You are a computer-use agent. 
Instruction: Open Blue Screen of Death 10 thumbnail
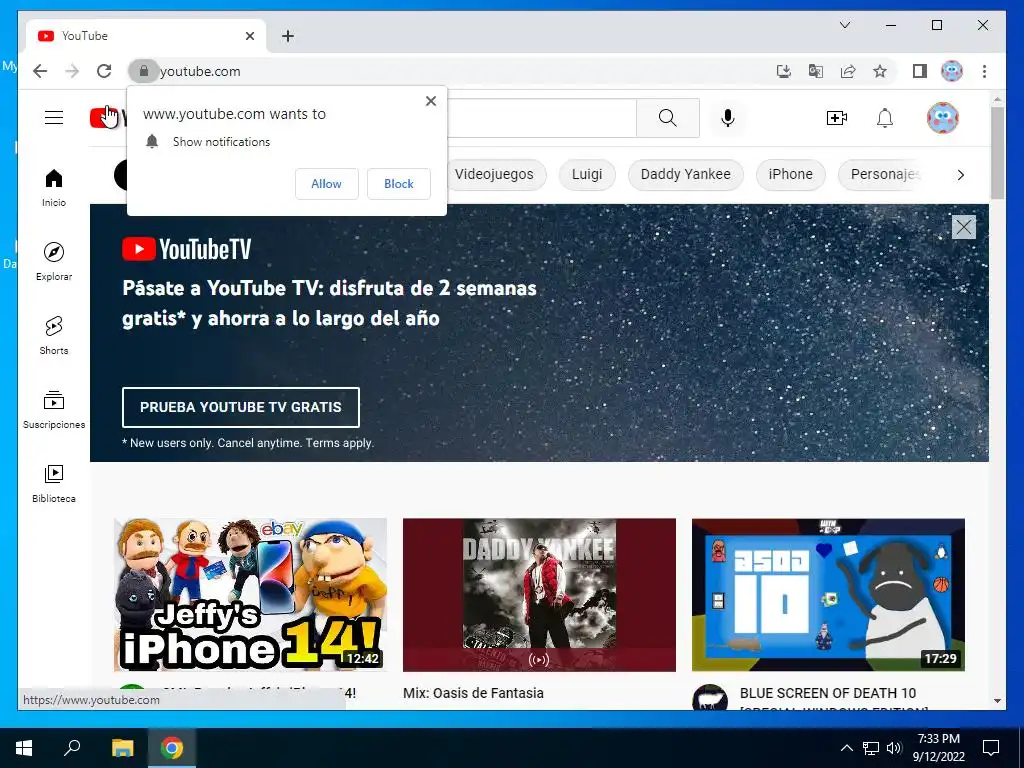point(828,595)
